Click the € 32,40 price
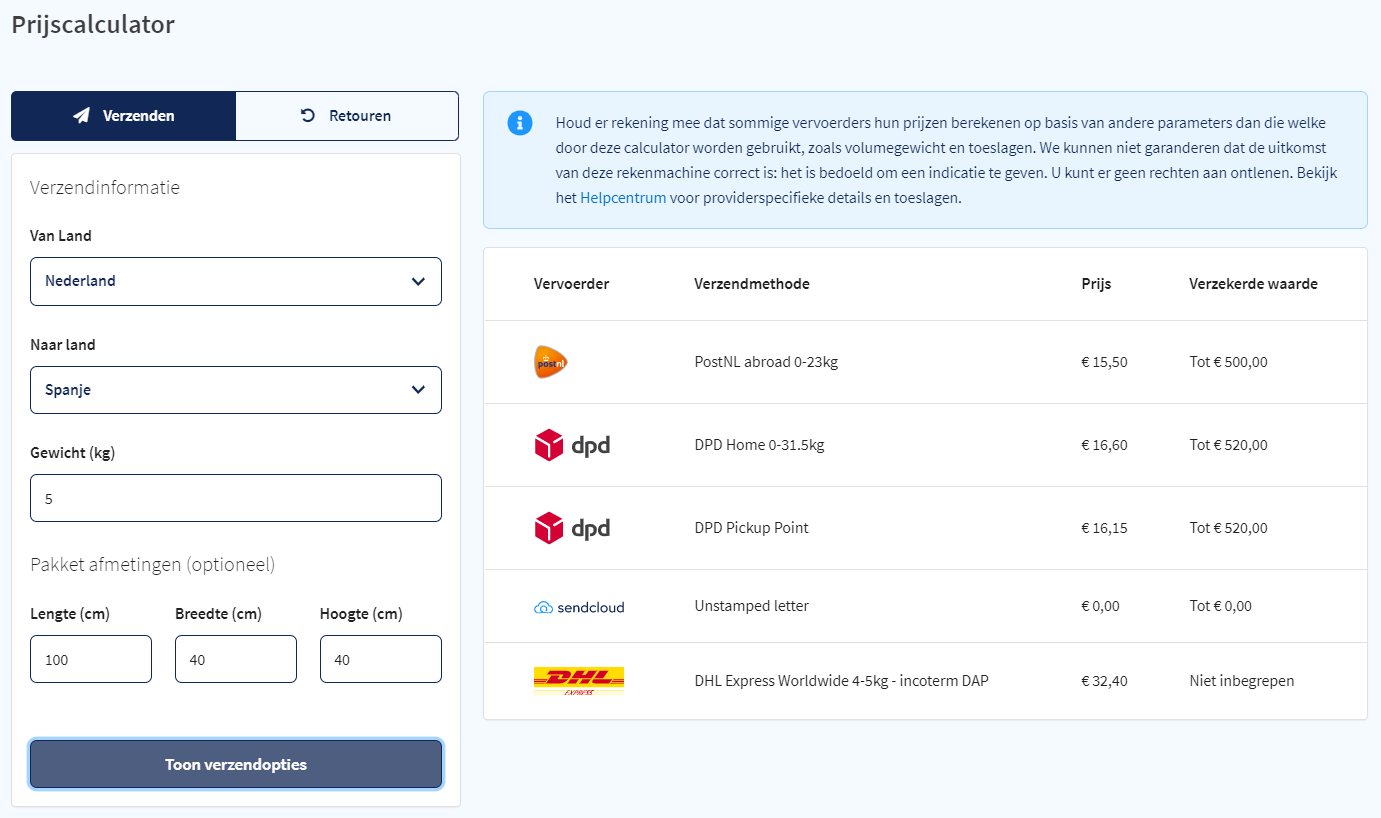 coord(1104,681)
